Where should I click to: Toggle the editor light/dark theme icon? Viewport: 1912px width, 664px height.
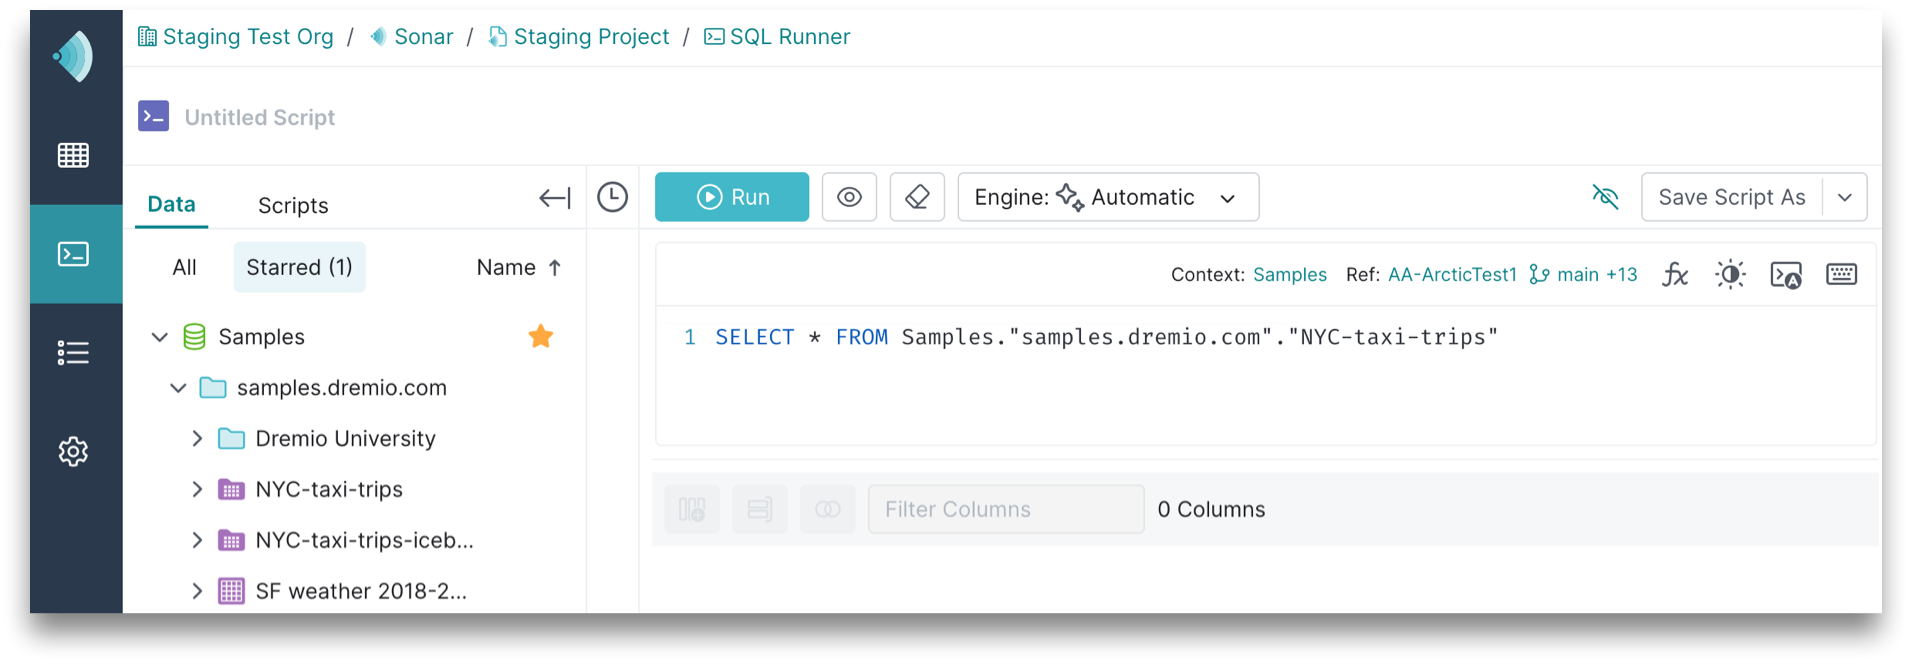point(1730,274)
